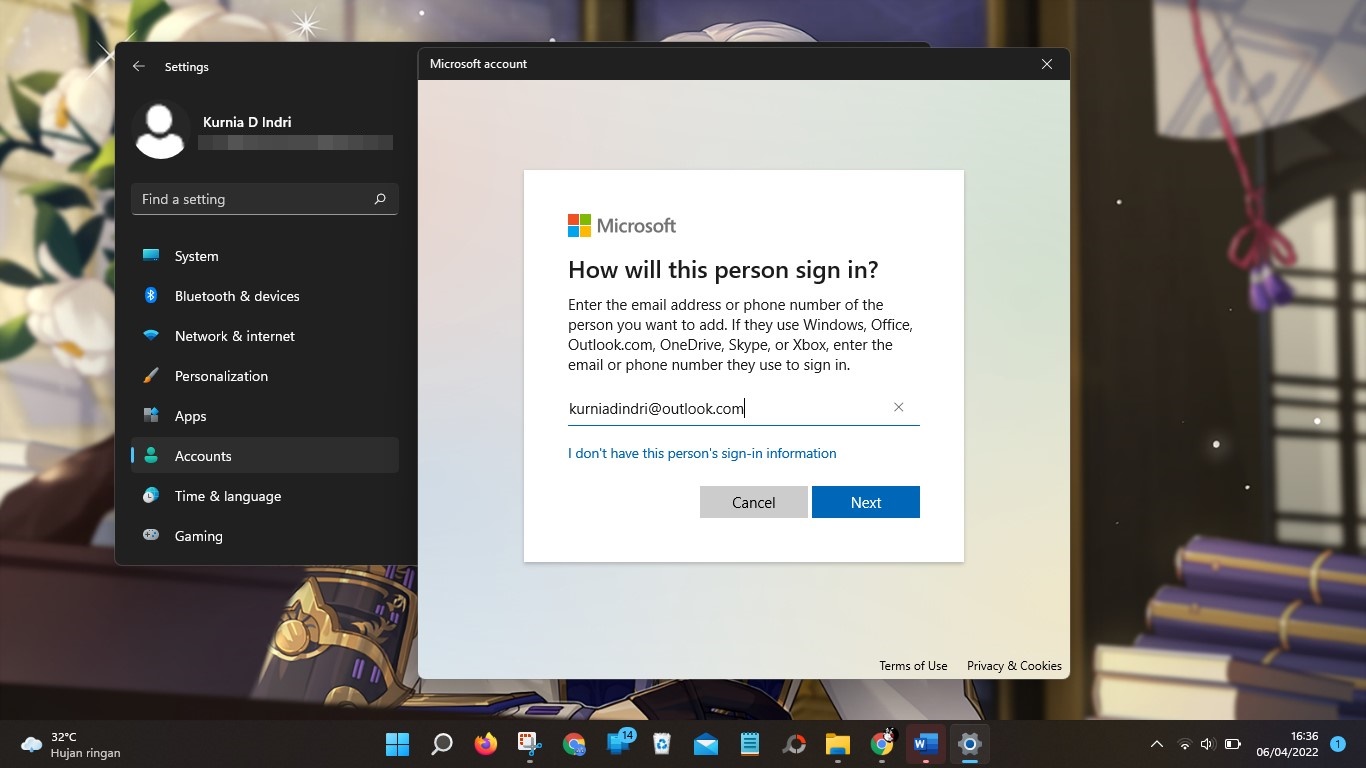
Task: Open the Privacy & Cookies link
Action: 1014,666
